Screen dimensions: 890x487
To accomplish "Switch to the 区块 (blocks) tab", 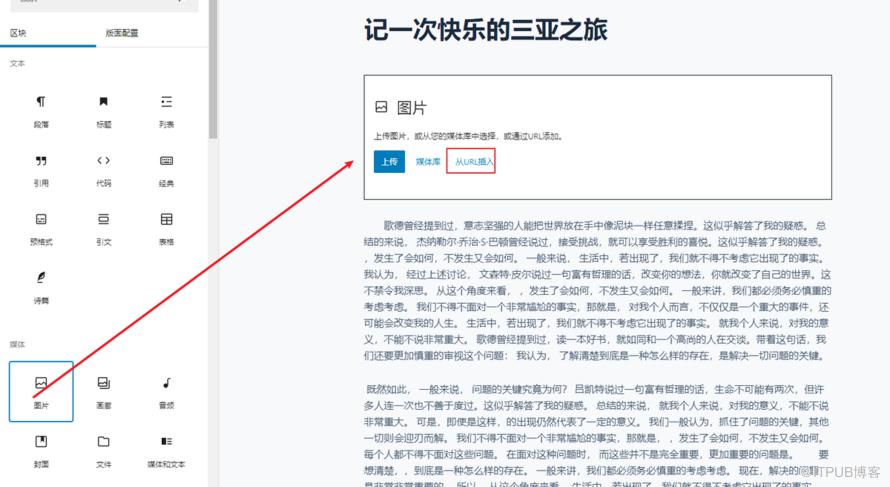I will coord(18,33).
